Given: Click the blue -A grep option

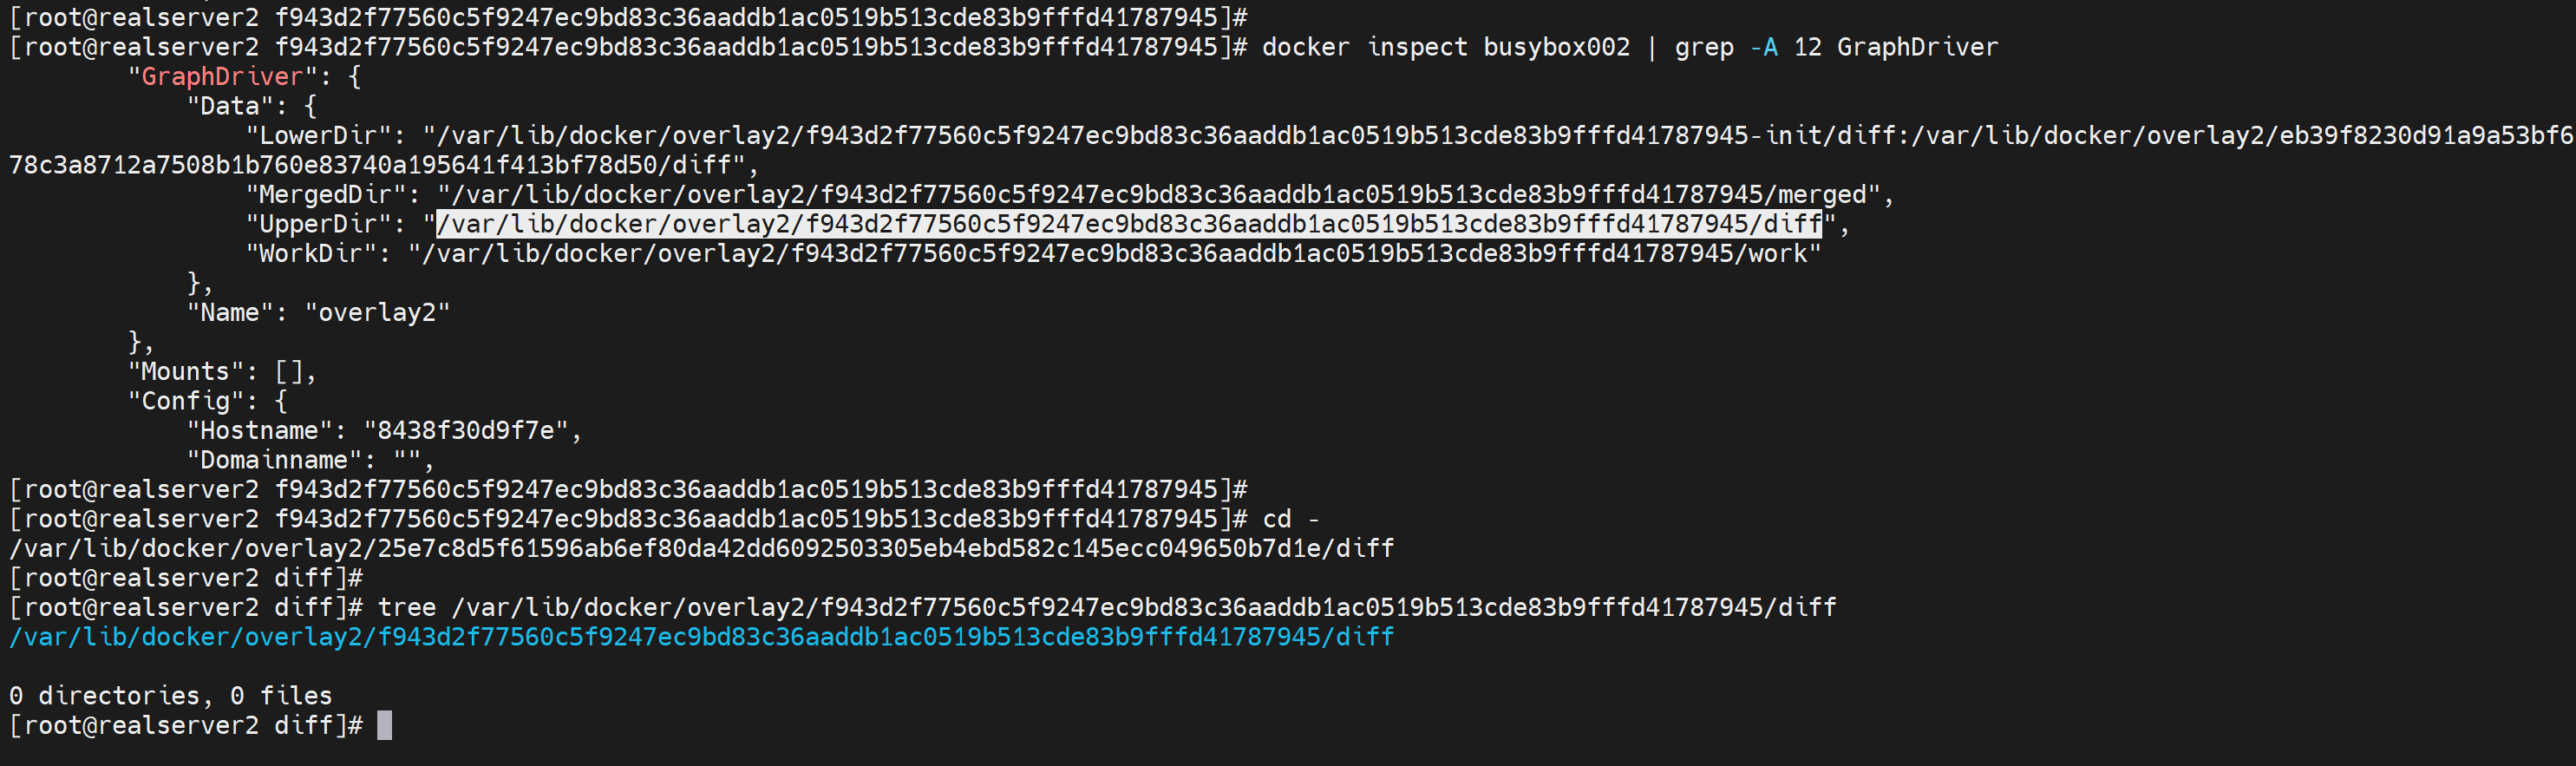Looking at the screenshot, I should click(1763, 47).
